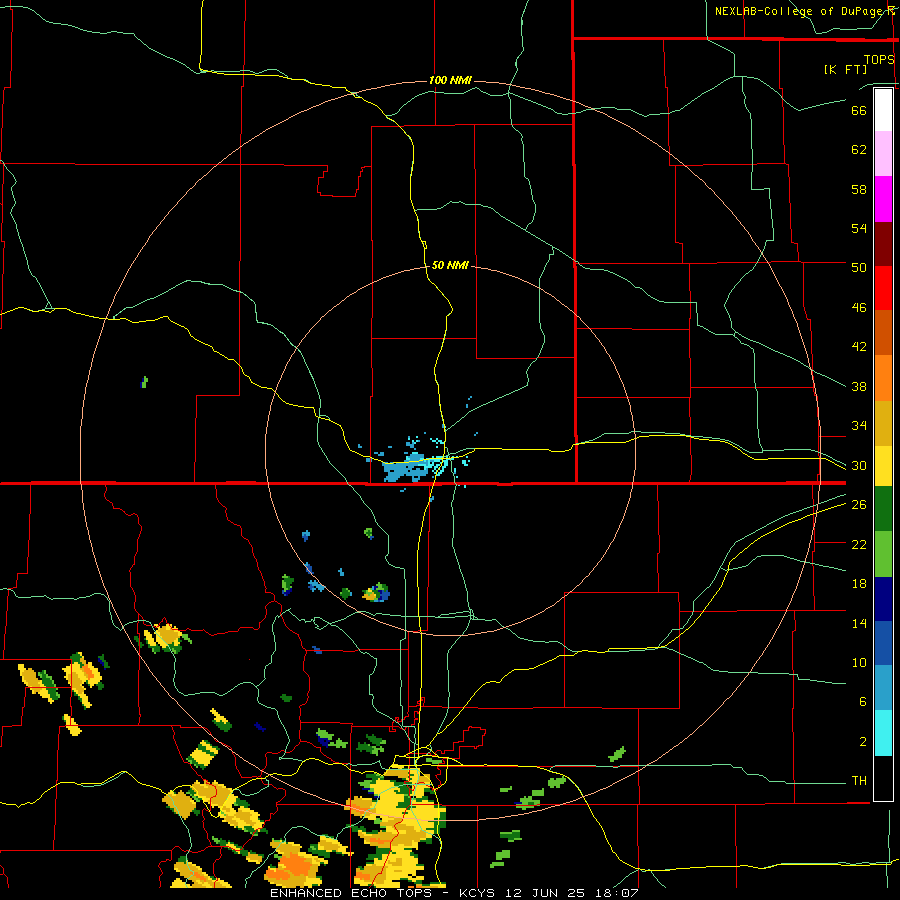Click the 'KCYS' station identifier in caption
Image resolution: width=900 pixels, height=900 pixels.
[x=480, y=893]
